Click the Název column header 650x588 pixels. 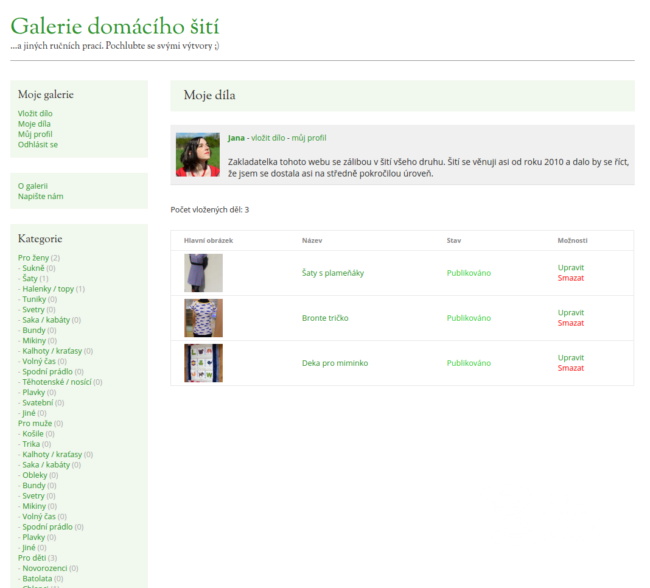(x=312, y=241)
